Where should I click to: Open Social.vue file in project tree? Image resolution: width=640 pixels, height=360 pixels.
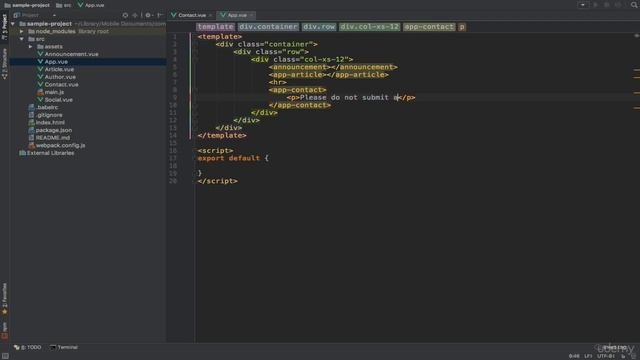(x=58, y=100)
